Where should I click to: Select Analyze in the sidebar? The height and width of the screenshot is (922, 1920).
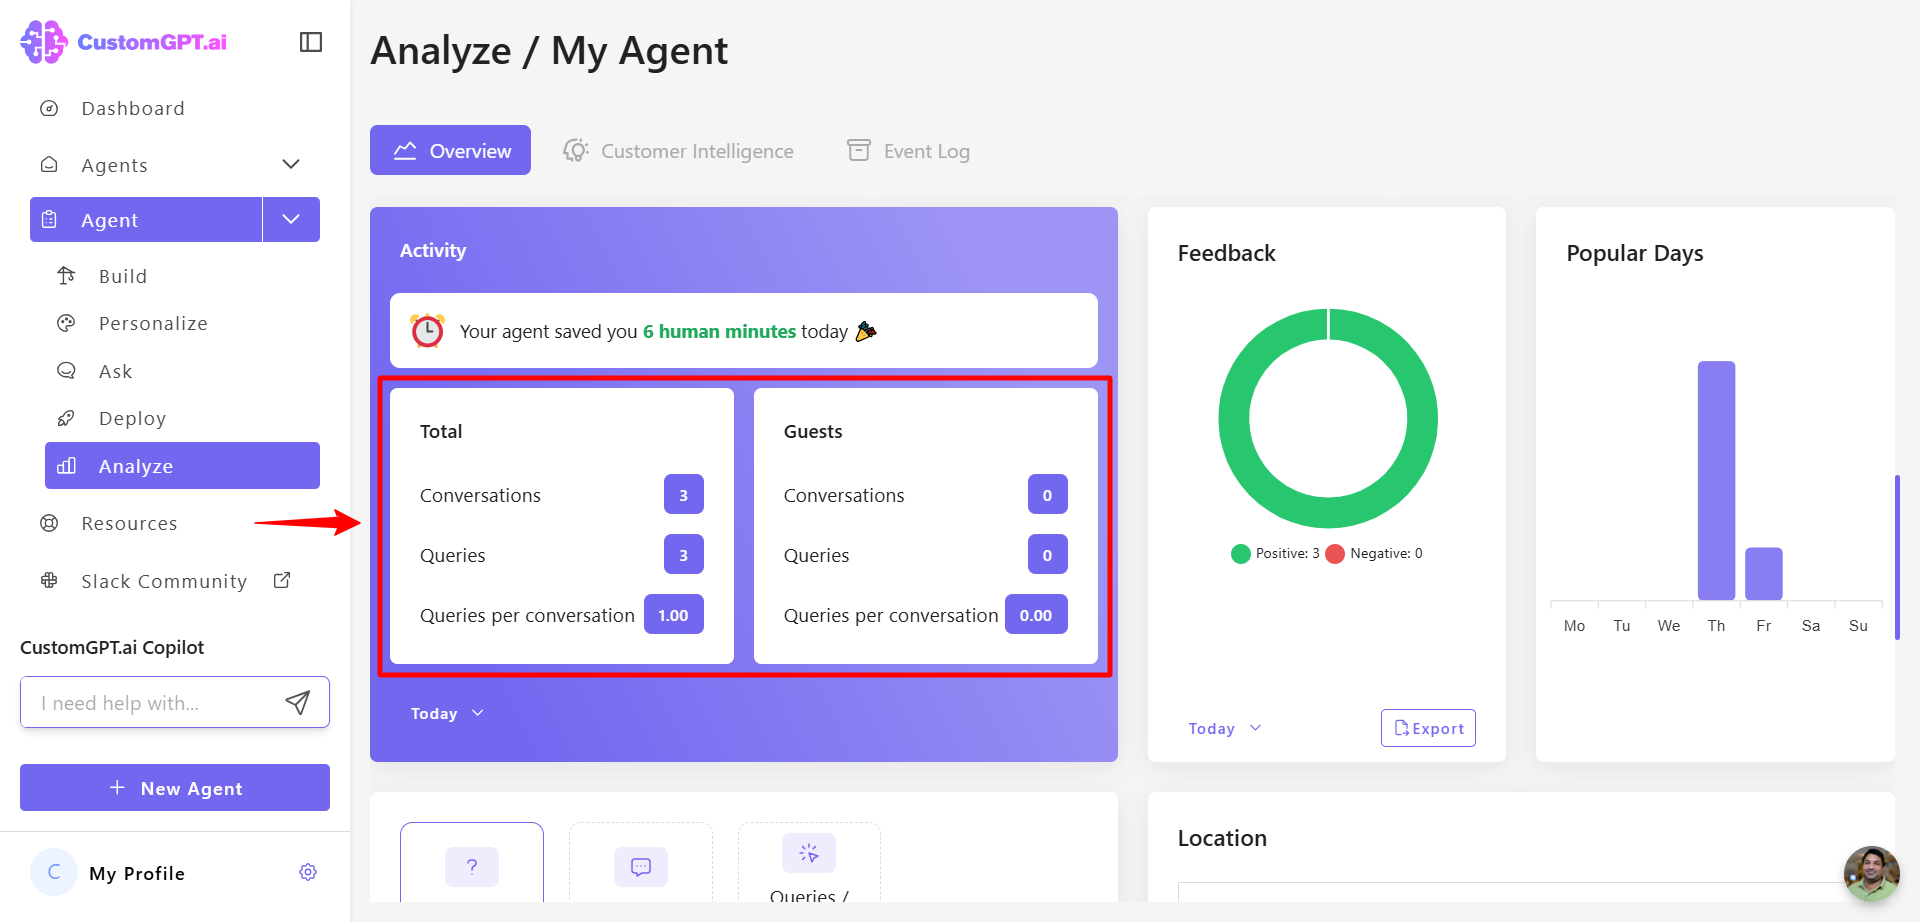(182, 466)
